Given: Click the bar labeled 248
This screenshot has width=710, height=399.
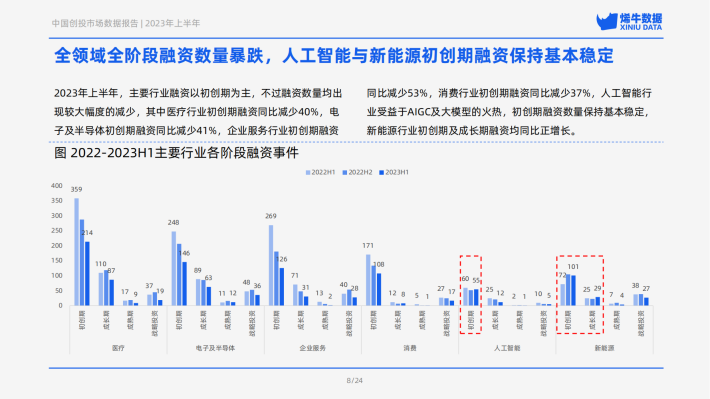Looking at the screenshot, I should (174, 269).
